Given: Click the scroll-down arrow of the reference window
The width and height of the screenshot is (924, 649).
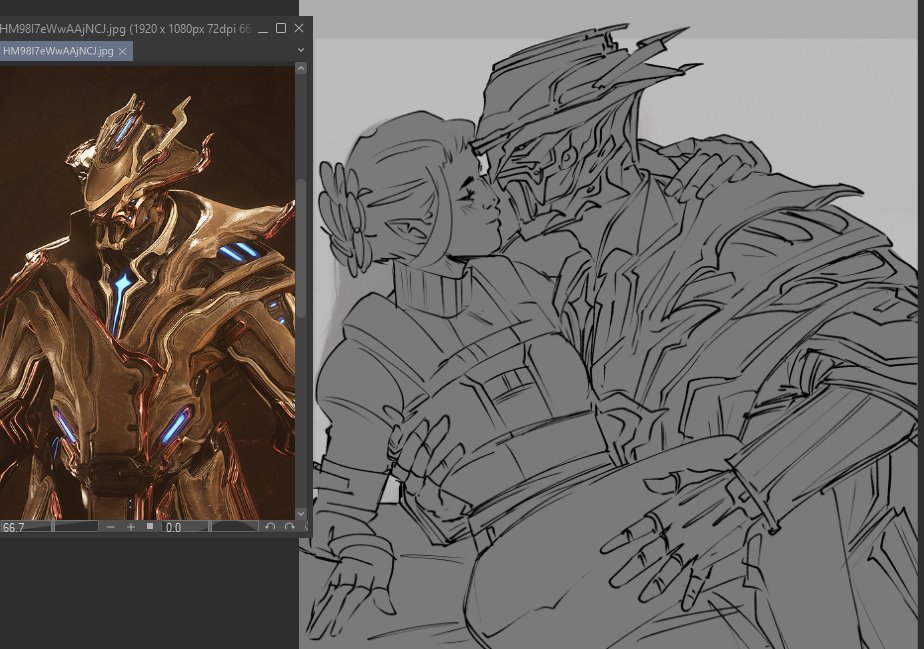Looking at the screenshot, I should pos(301,514).
